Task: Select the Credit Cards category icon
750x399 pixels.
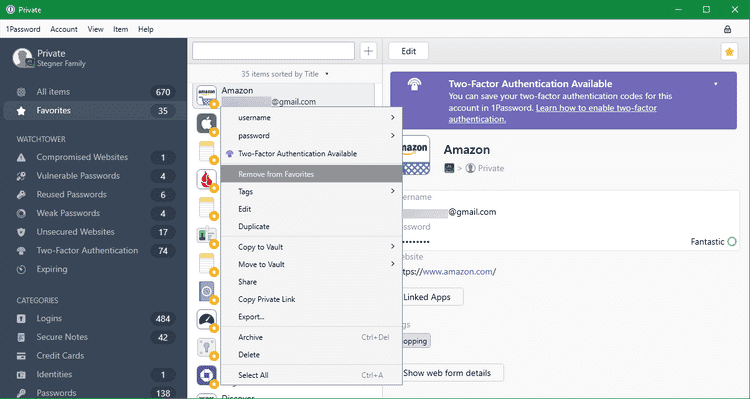Action: [x=21, y=356]
